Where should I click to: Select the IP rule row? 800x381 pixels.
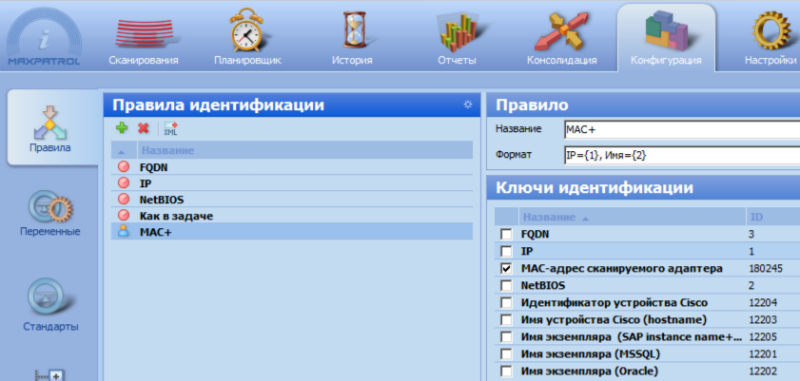pos(292,183)
